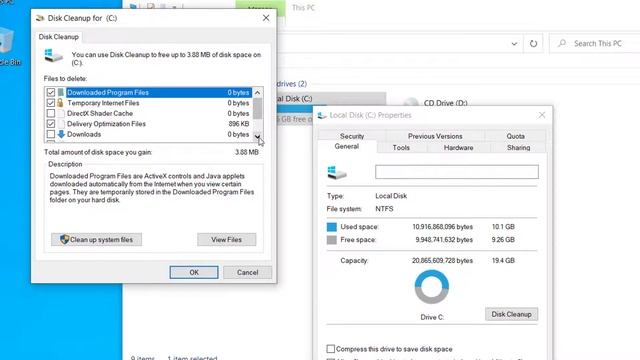Click the View Files button
Image resolution: width=640 pixels, height=360 pixels.
pyautogui.click(x=227, y=240)
